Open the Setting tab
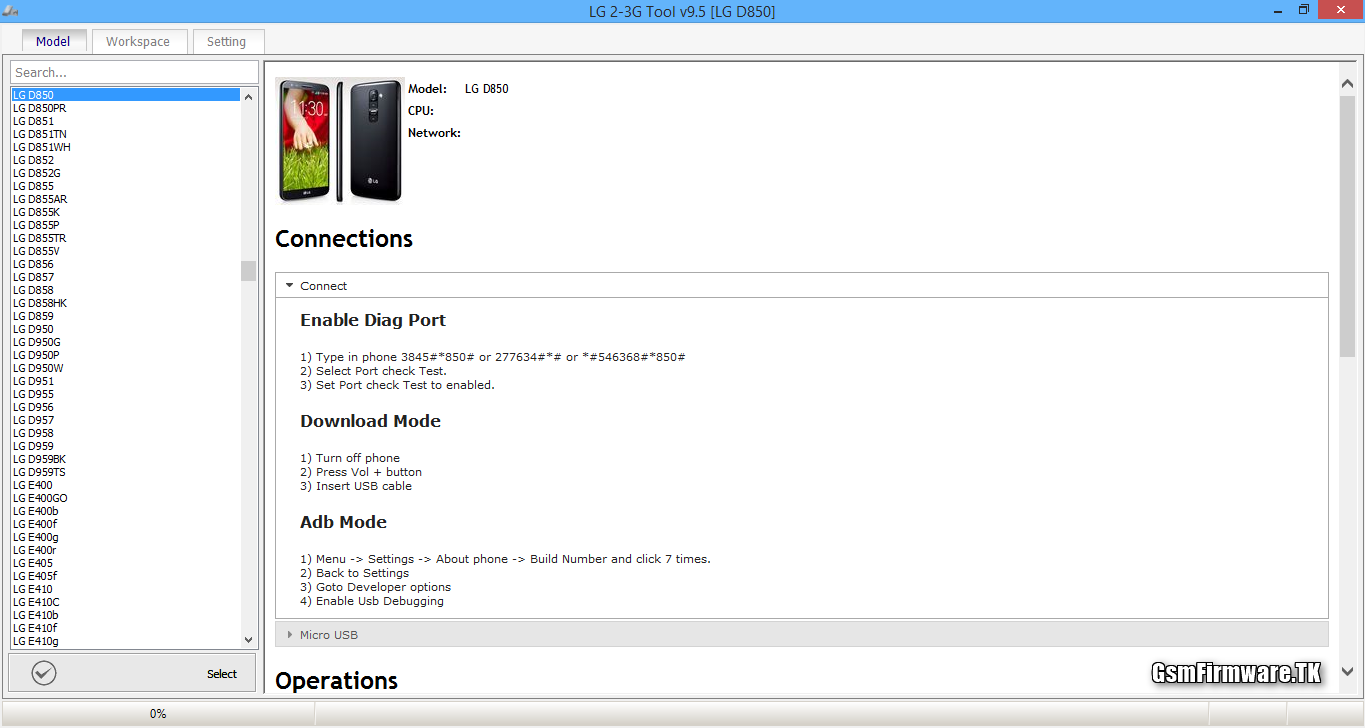This screenshot has height=728, width=1365. 226,41
